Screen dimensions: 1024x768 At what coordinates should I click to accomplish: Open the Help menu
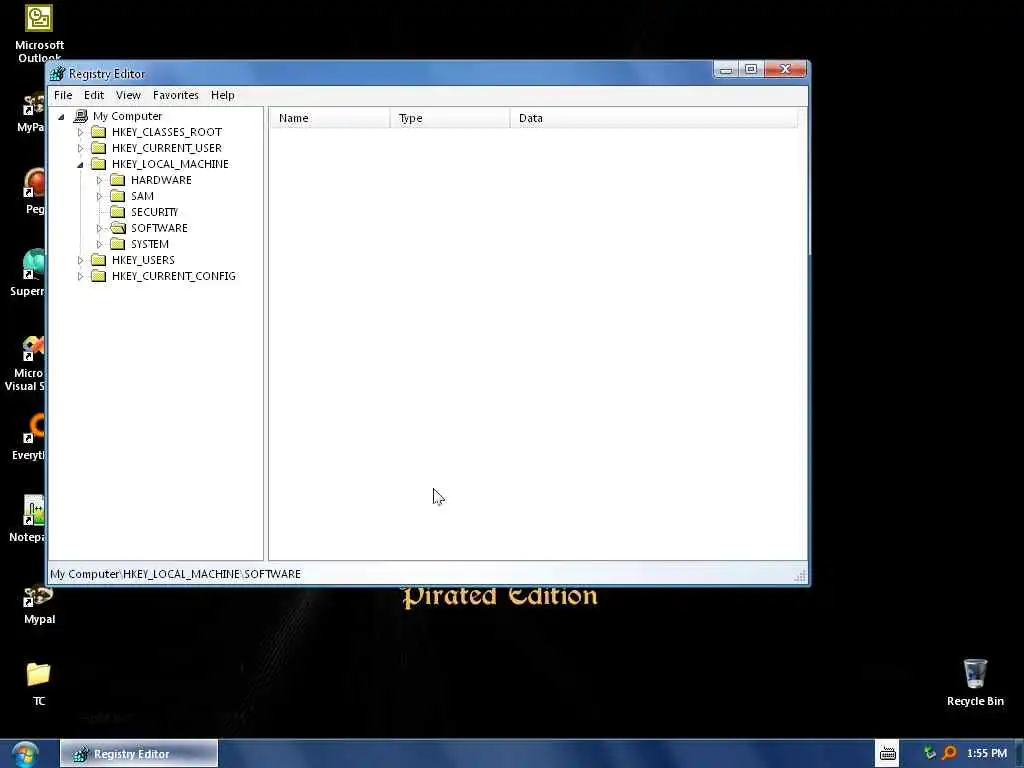click(x=222, y=95)
